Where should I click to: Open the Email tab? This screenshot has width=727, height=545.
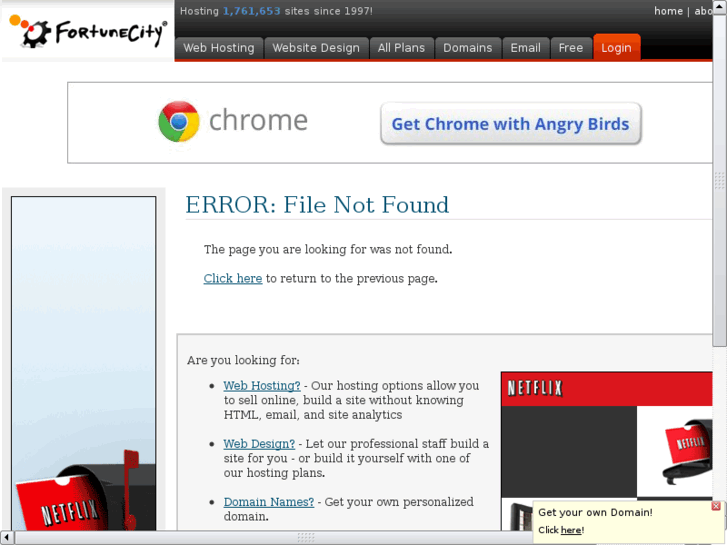(x=526, y=48)
